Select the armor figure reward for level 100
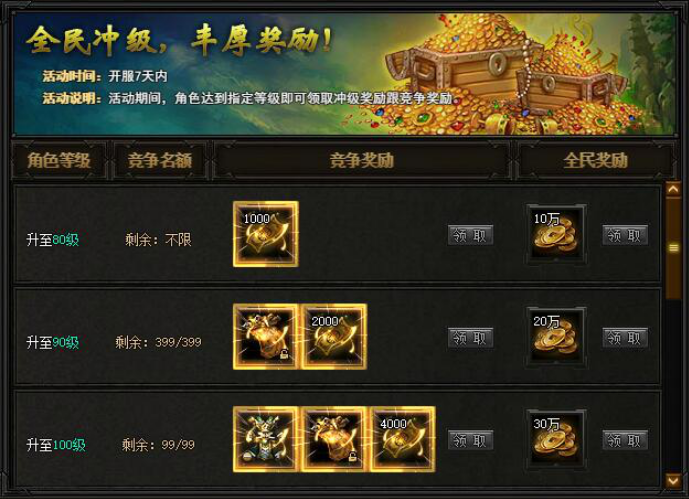This screenshot has width=689, height=499. [x=266, y=439]
